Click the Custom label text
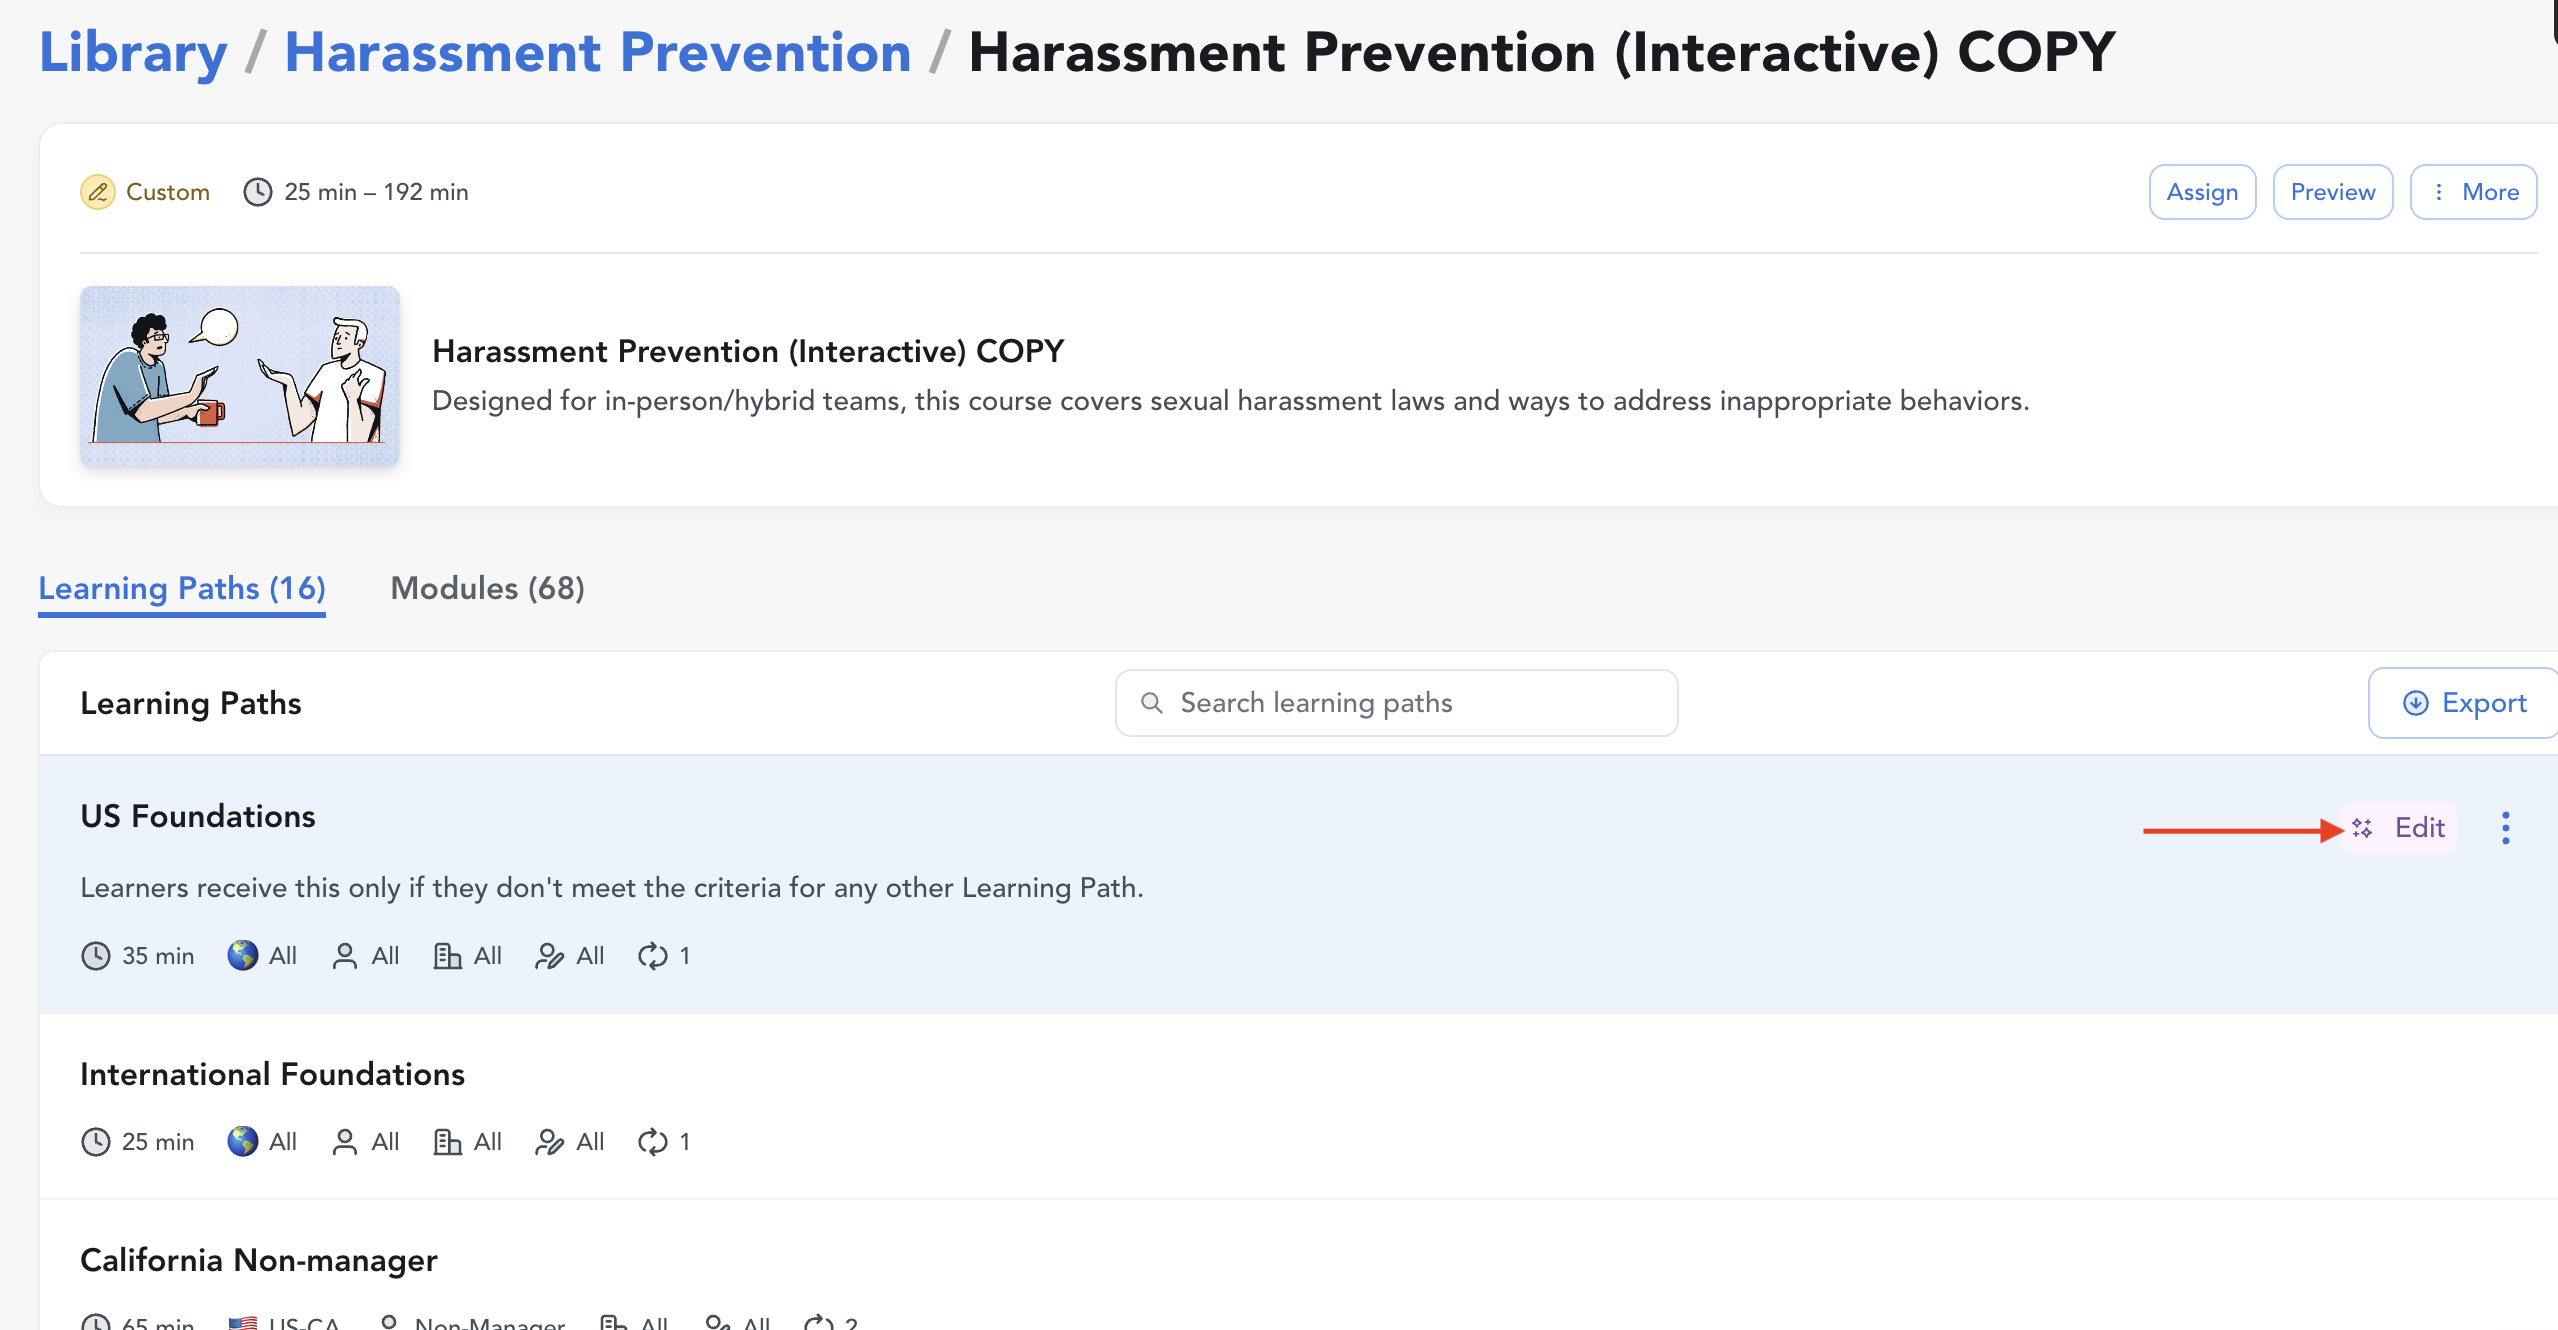 168,192
